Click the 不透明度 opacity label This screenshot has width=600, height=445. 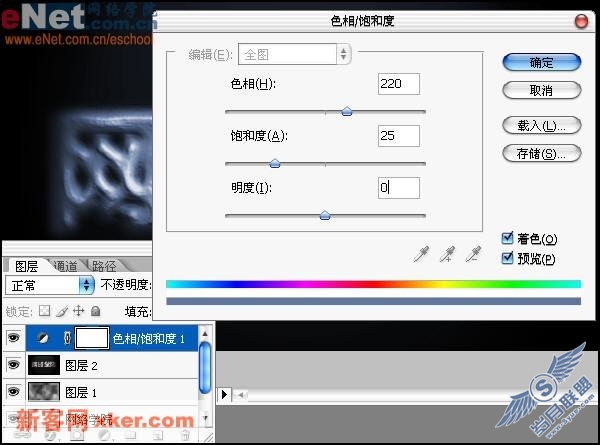[x=126, y=285]
